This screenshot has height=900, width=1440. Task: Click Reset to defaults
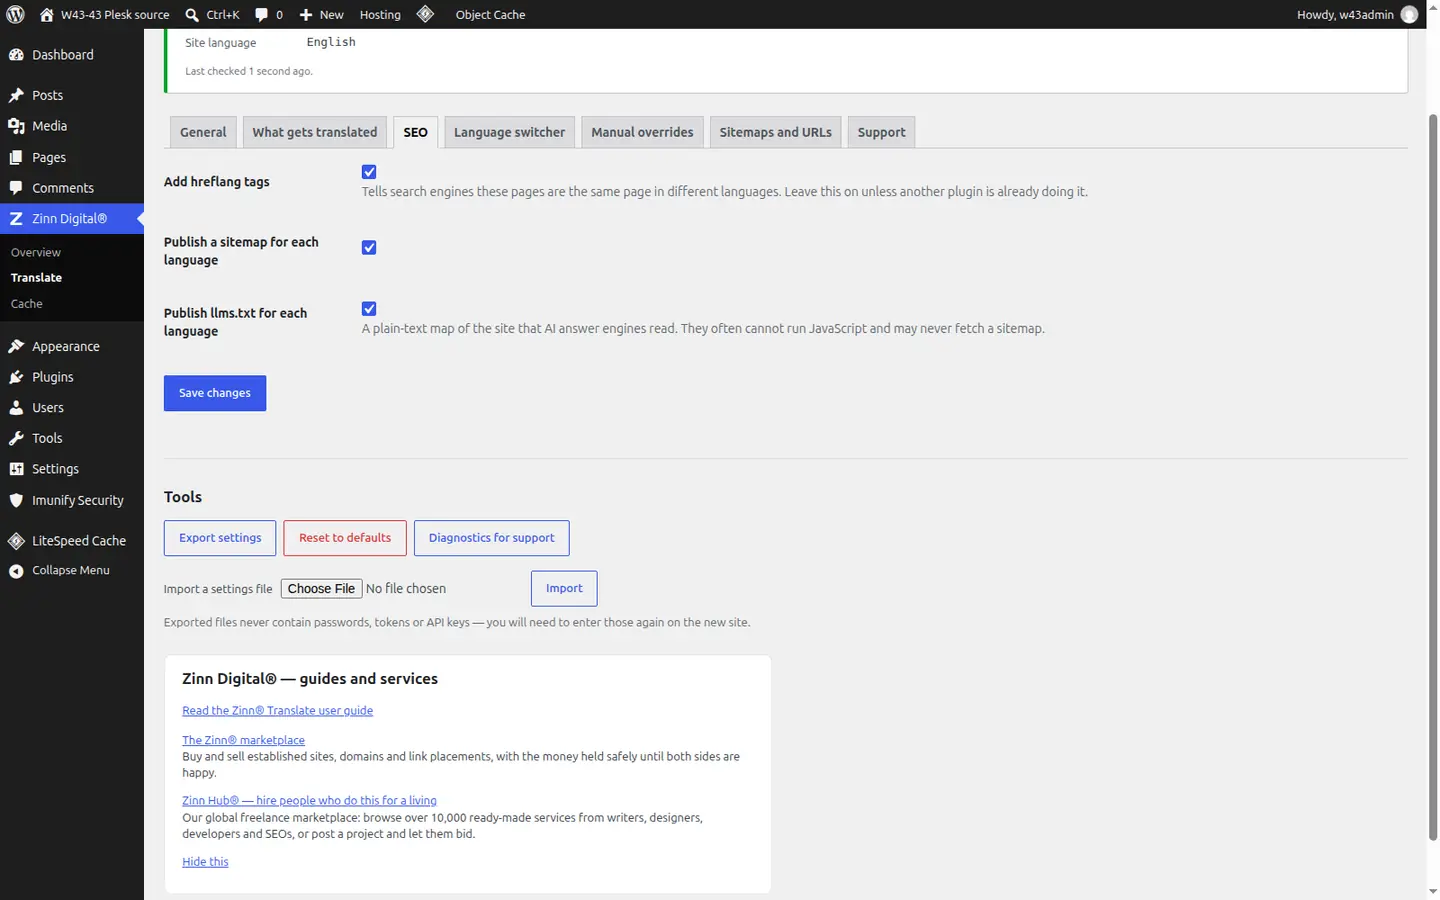[345, 538]
